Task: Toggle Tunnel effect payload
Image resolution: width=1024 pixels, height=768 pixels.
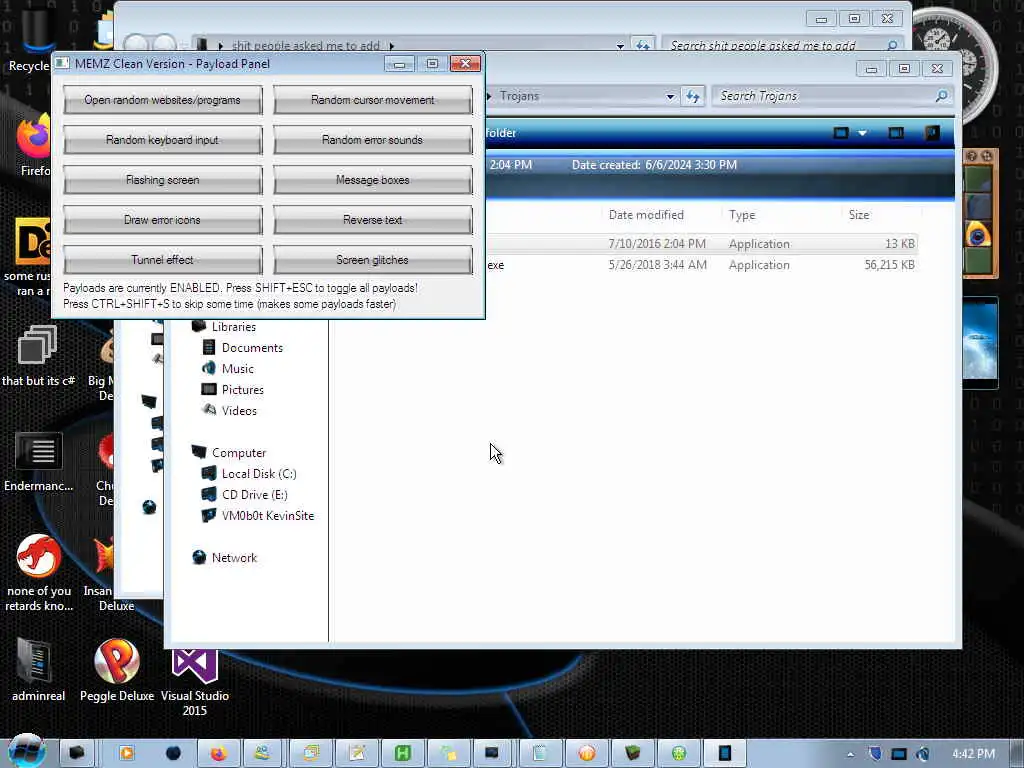Action: click(163, 260)
